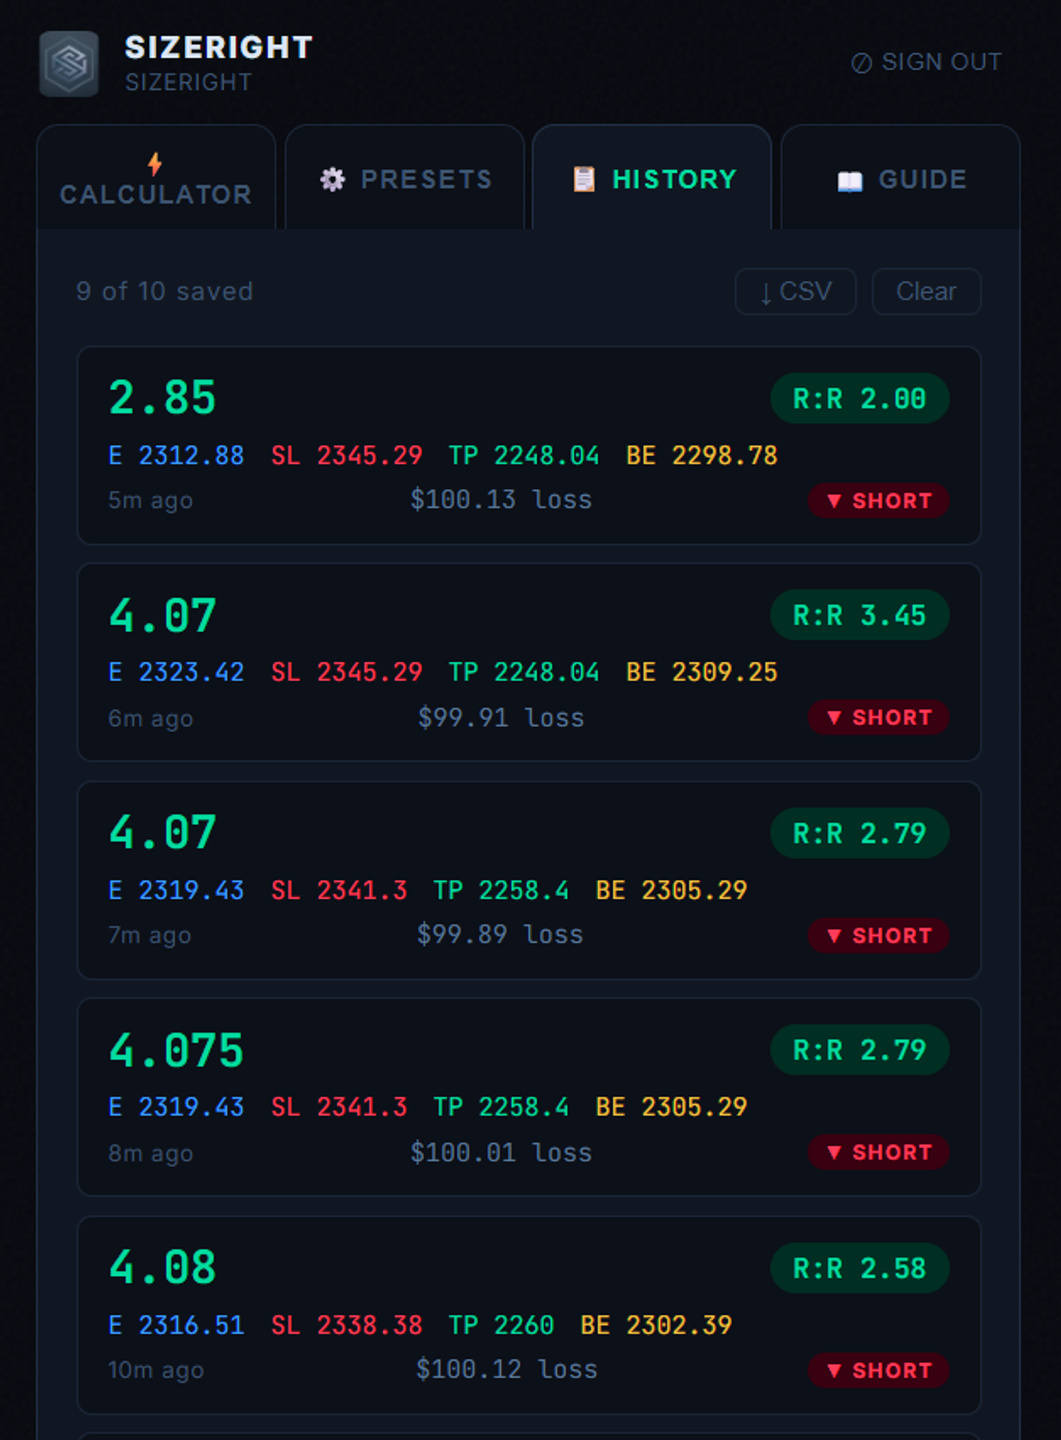This screenshot has height=1440, width=1061.
Task: Click the '6m ago' timestamp
Action: coord(150,718)
